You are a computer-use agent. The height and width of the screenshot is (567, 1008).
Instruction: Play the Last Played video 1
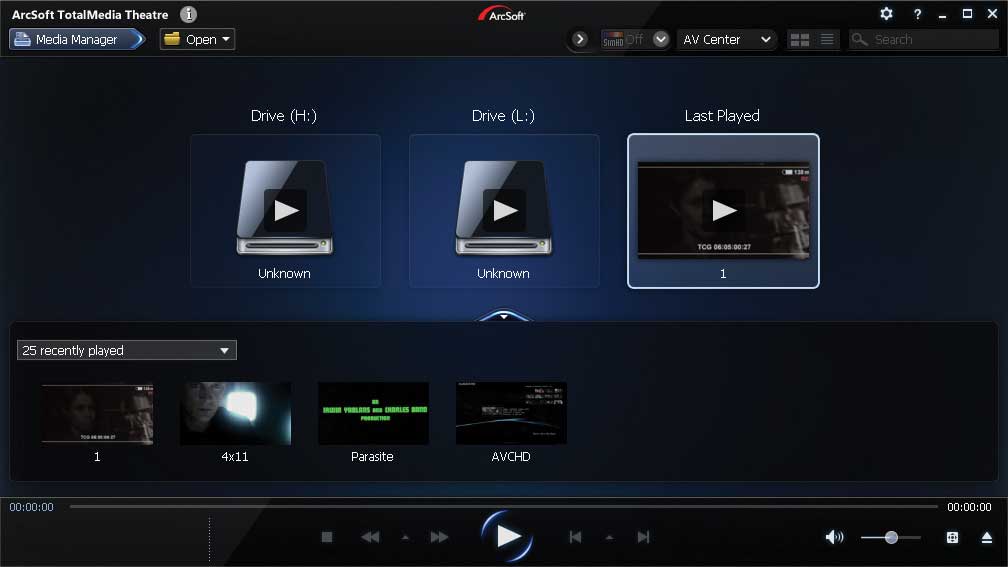coord(723,211)
